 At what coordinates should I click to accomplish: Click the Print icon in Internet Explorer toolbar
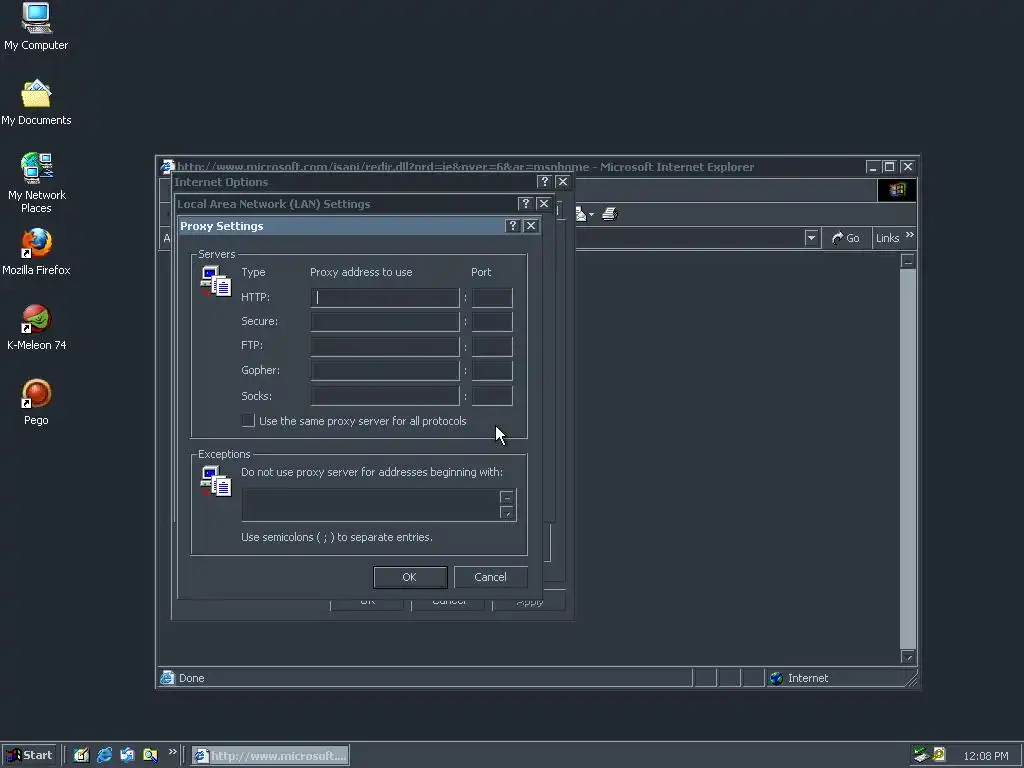coord(609,214)
